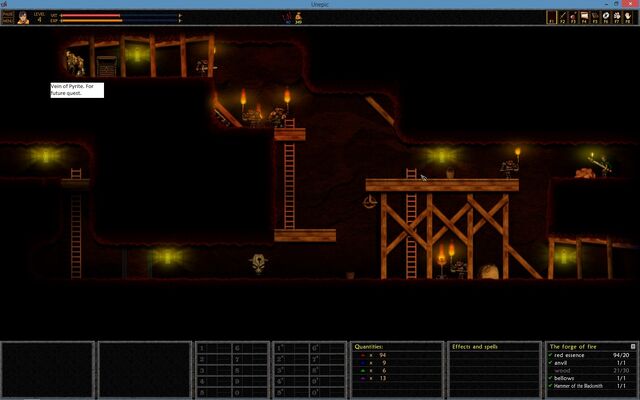Click the tribal mask statue on the floor
This screenshot has height=400, width=640.
point(258,264)
